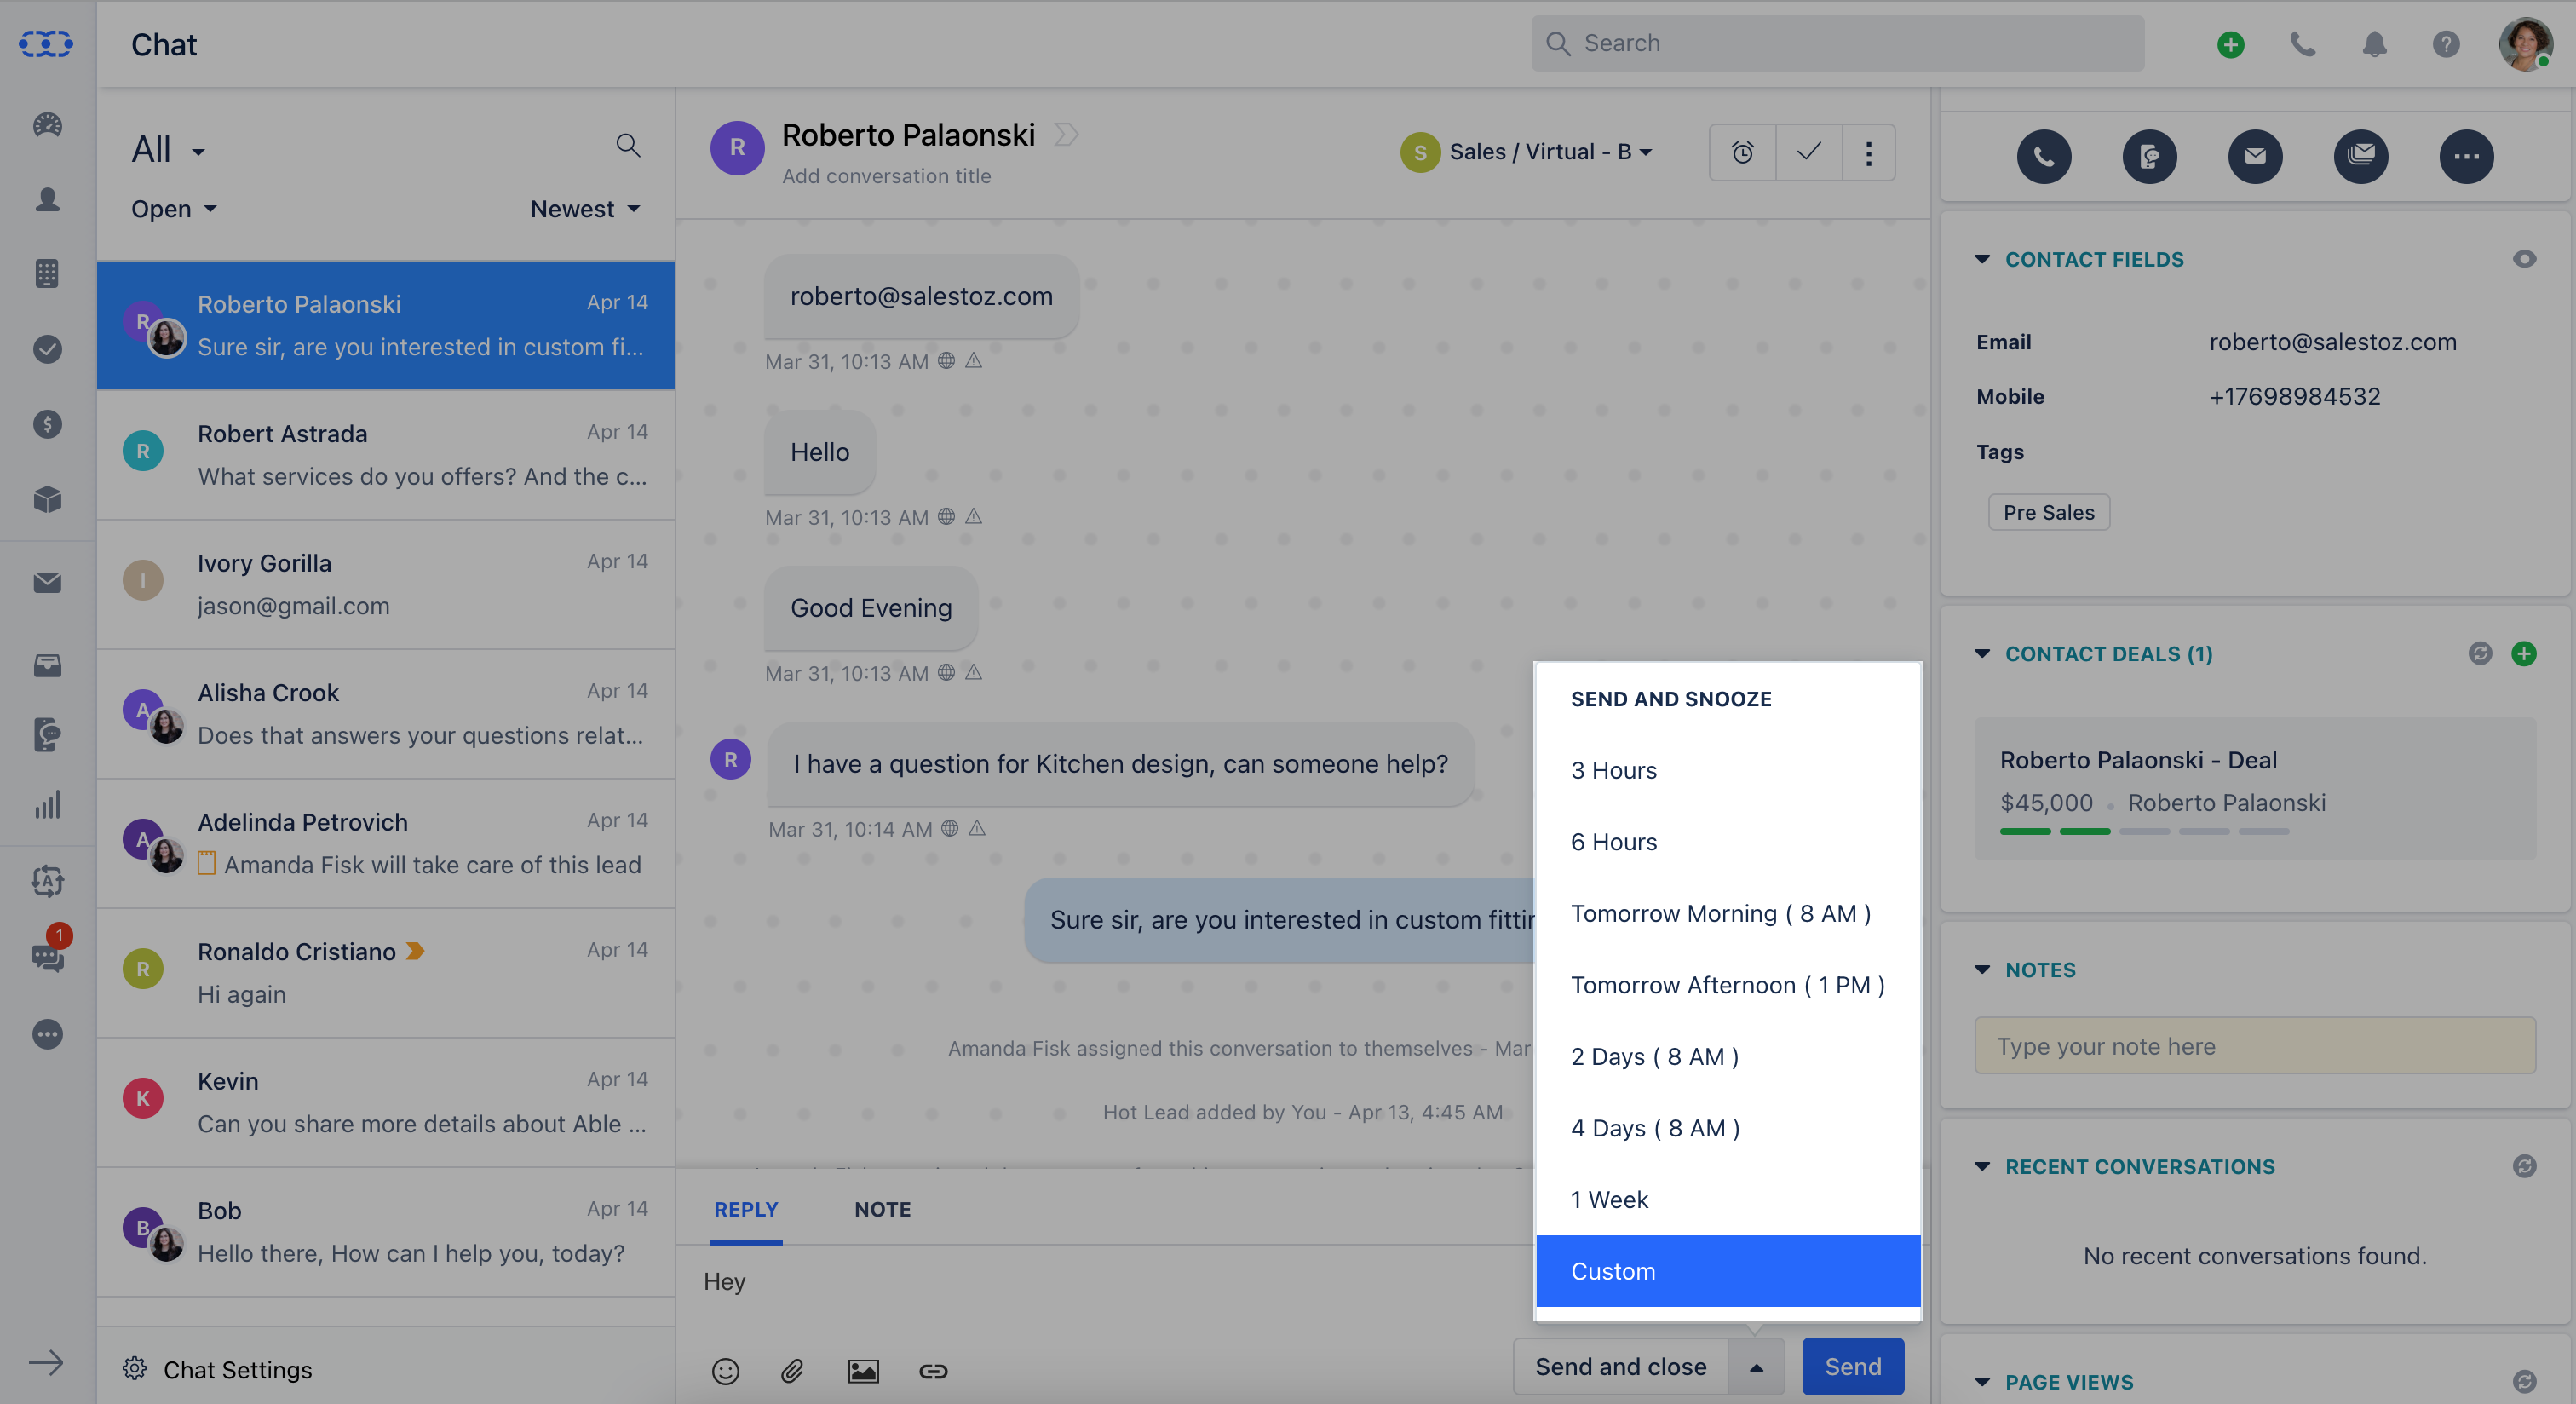Click the green quick-add plus icon in header
Viewport: 2576px width, 1404px height.
point(2230,44)
